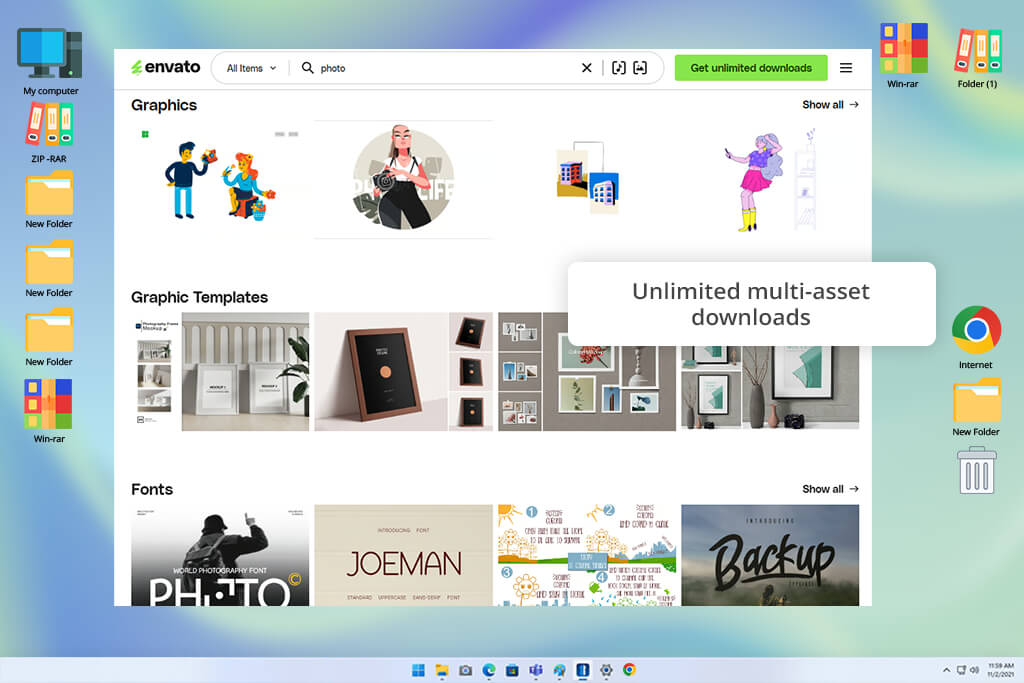Click the Graphics section heading
This screenshot has height=683, width=1024.
coord(164,105)
